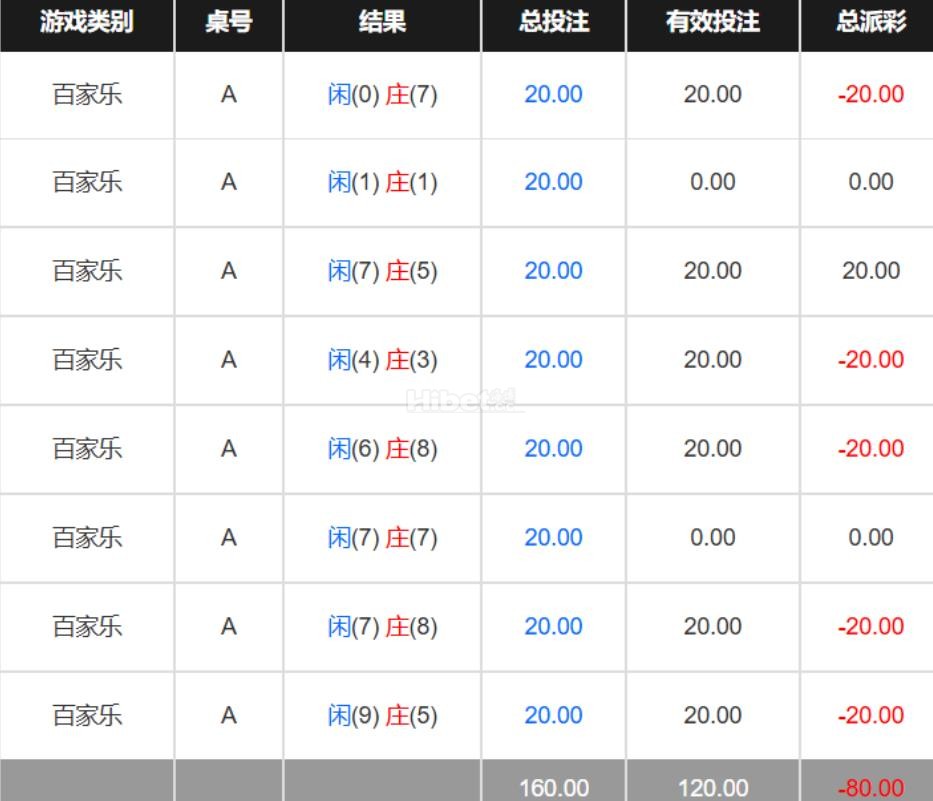Click the 0.00 effective bet in 闲(1) 庄(1) row
Viewport: 933px width, 801px height.
pos(713,182)
